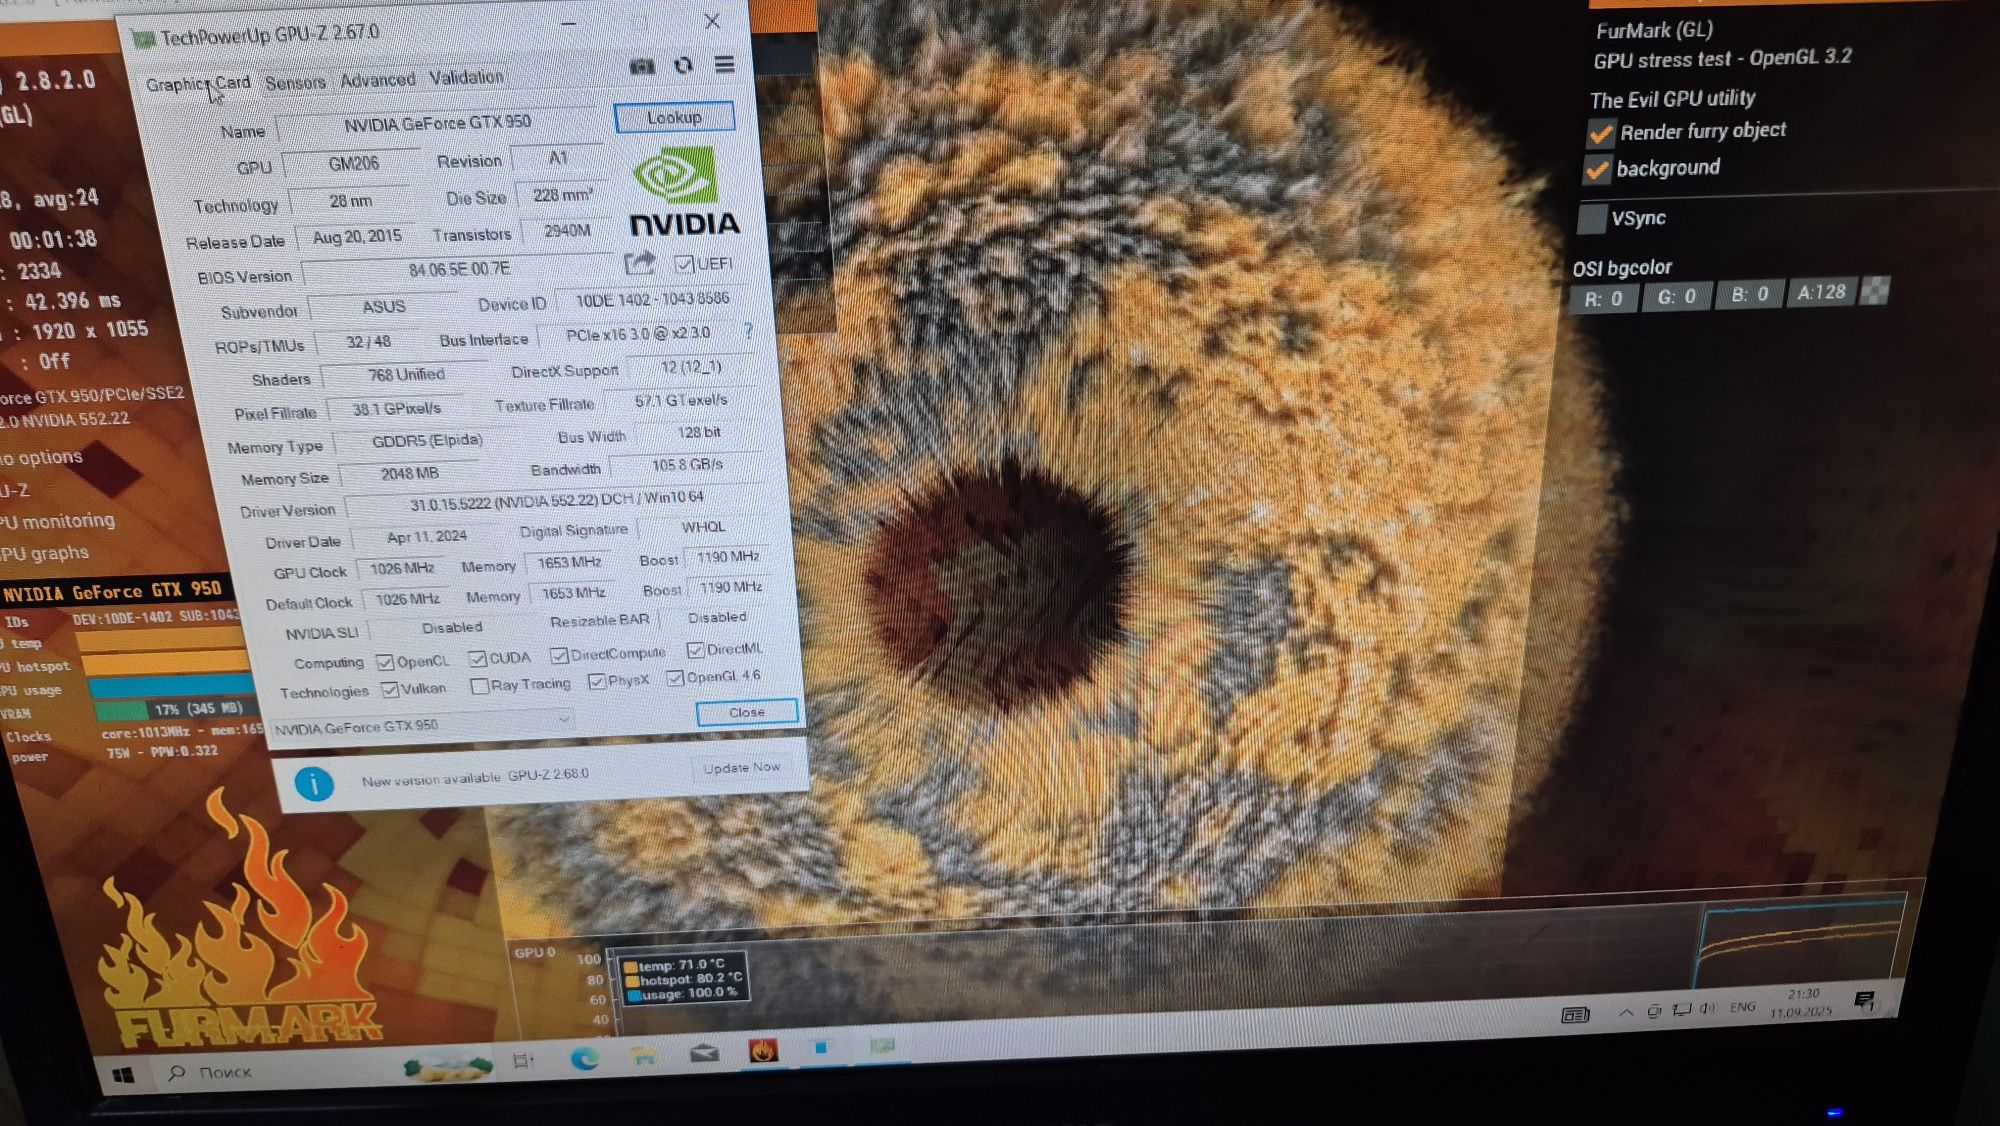Image resolution: width=2000 pixels, height=1126 pixels.
Task: Open the Windows Start menu
Action: coord(123,1075)
